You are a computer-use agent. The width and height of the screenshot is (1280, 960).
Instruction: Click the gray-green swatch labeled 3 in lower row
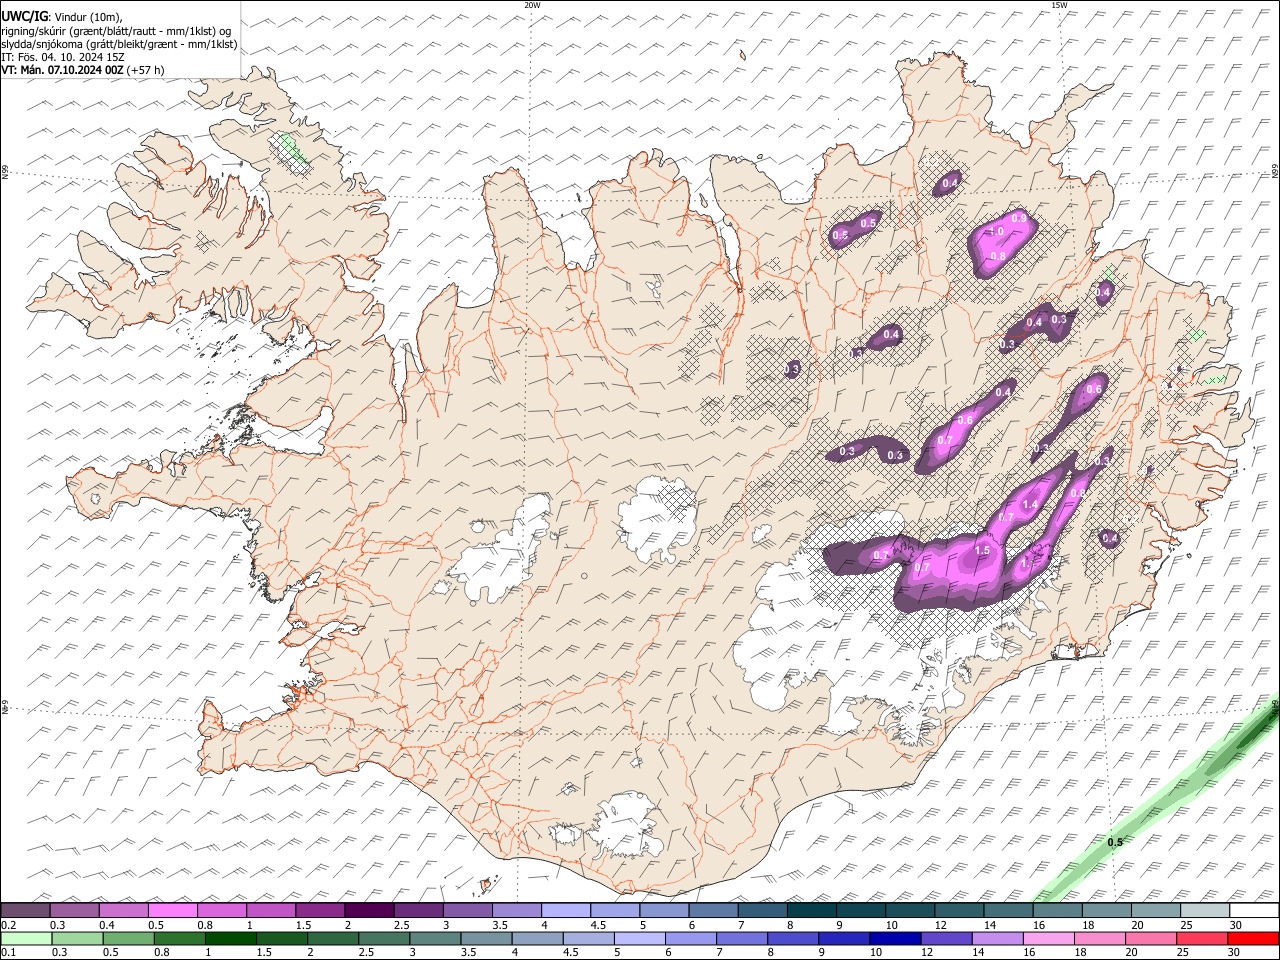pos(435,938)
